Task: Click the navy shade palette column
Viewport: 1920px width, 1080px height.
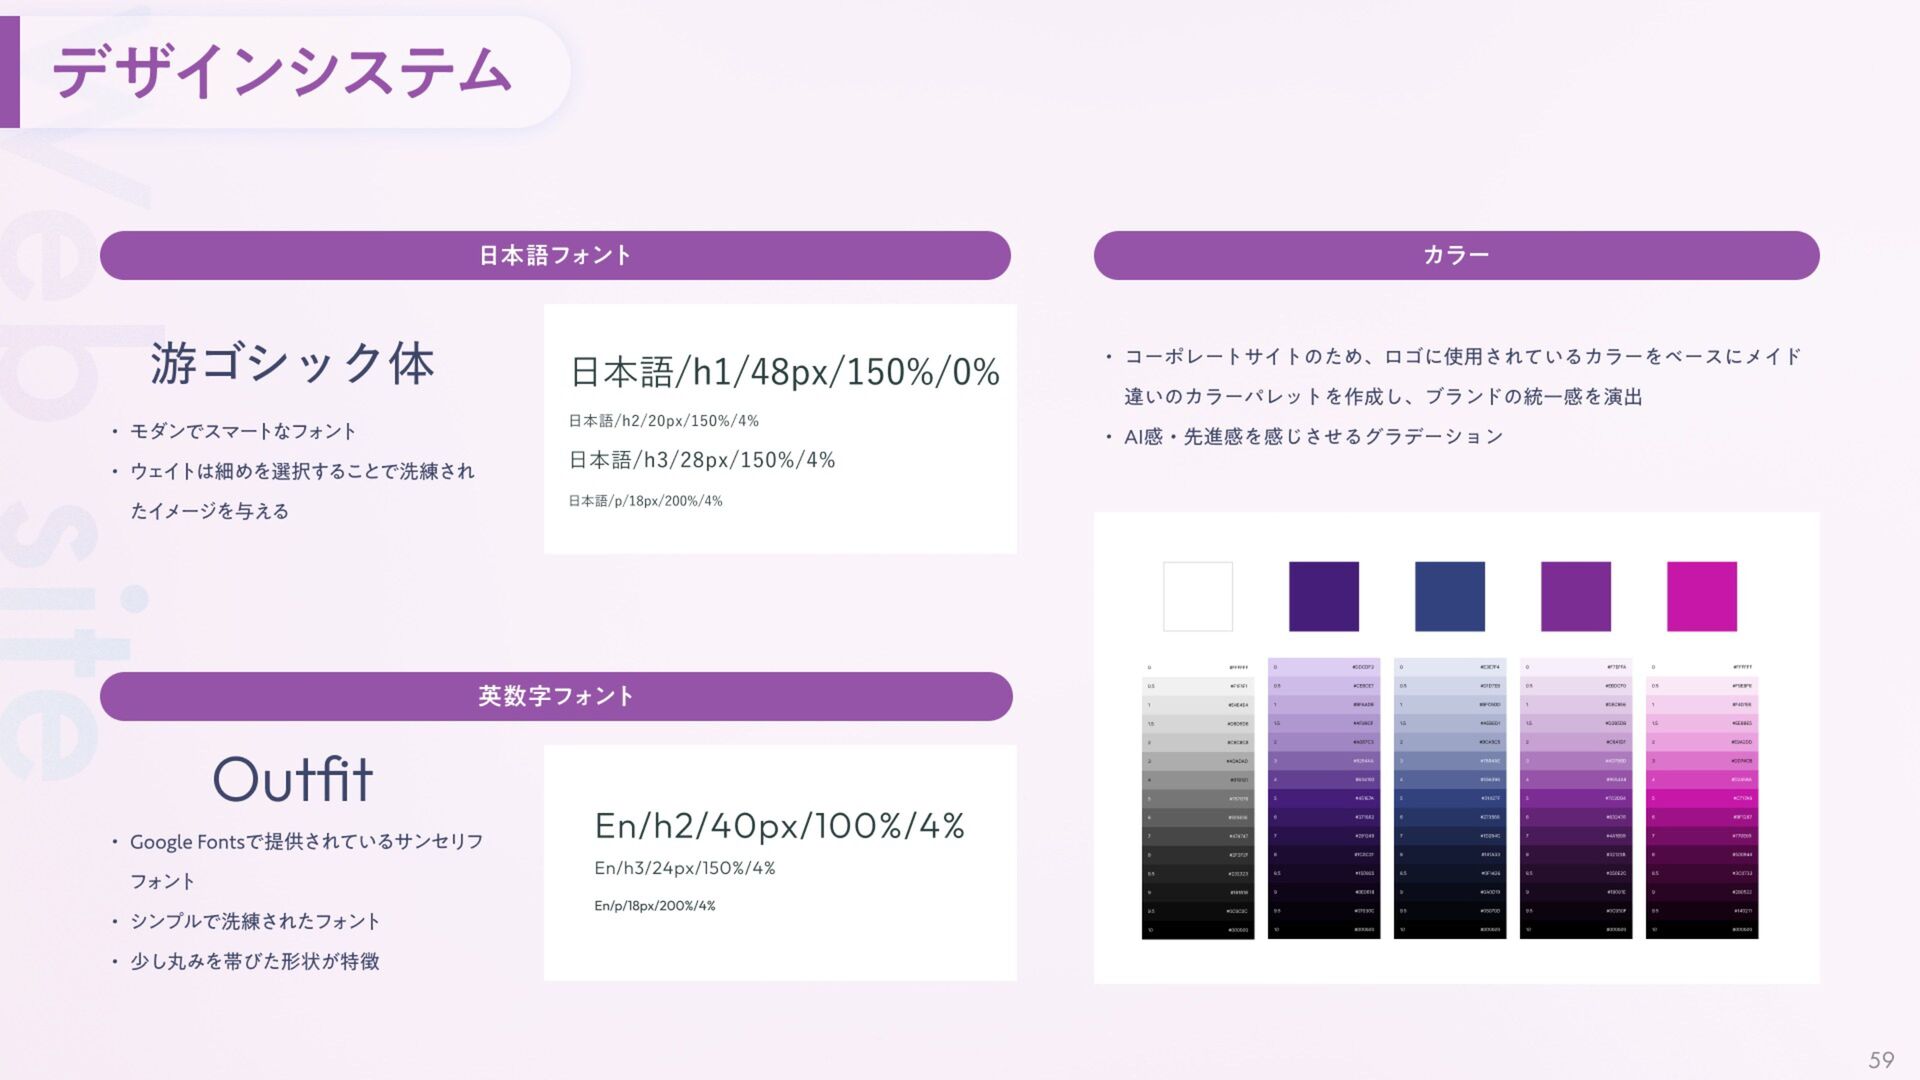Action: click(x=1449, y=798)
